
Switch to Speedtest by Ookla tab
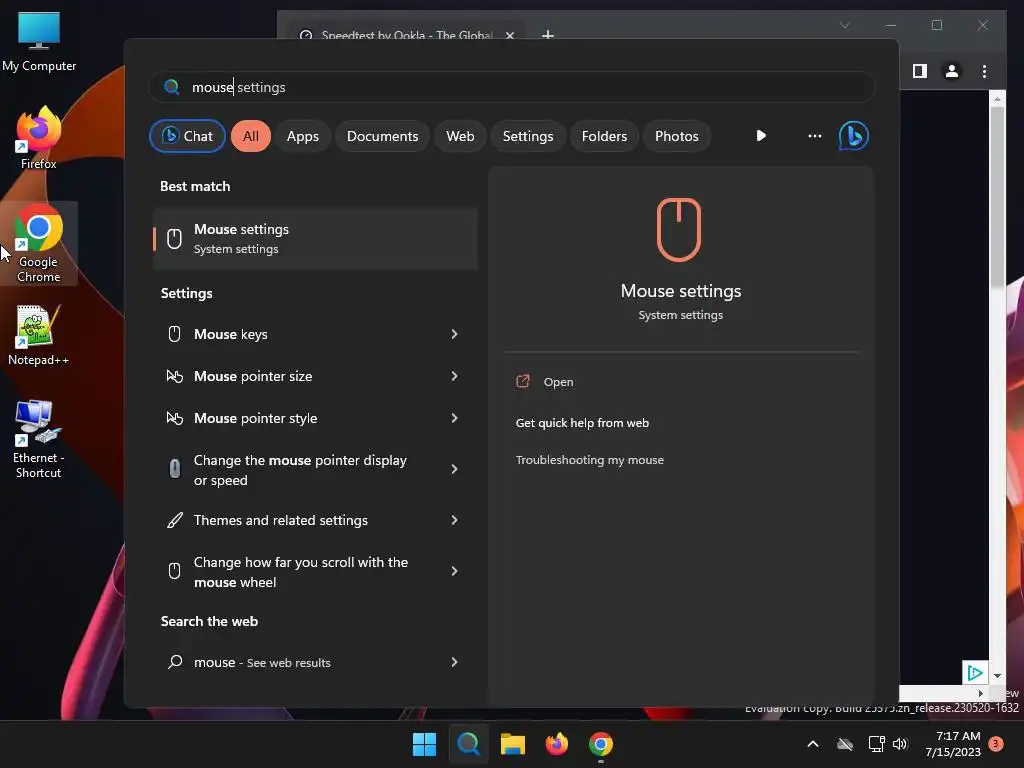[405, 35]
